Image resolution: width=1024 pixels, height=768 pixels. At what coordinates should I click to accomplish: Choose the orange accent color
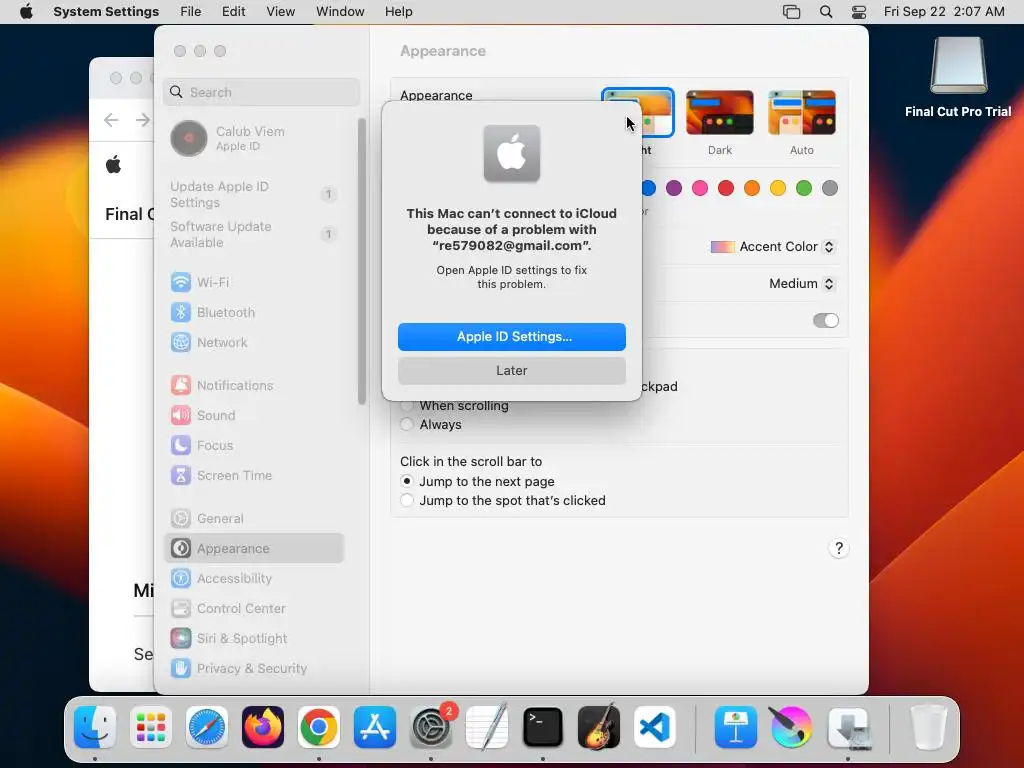(x=752, y=188)
